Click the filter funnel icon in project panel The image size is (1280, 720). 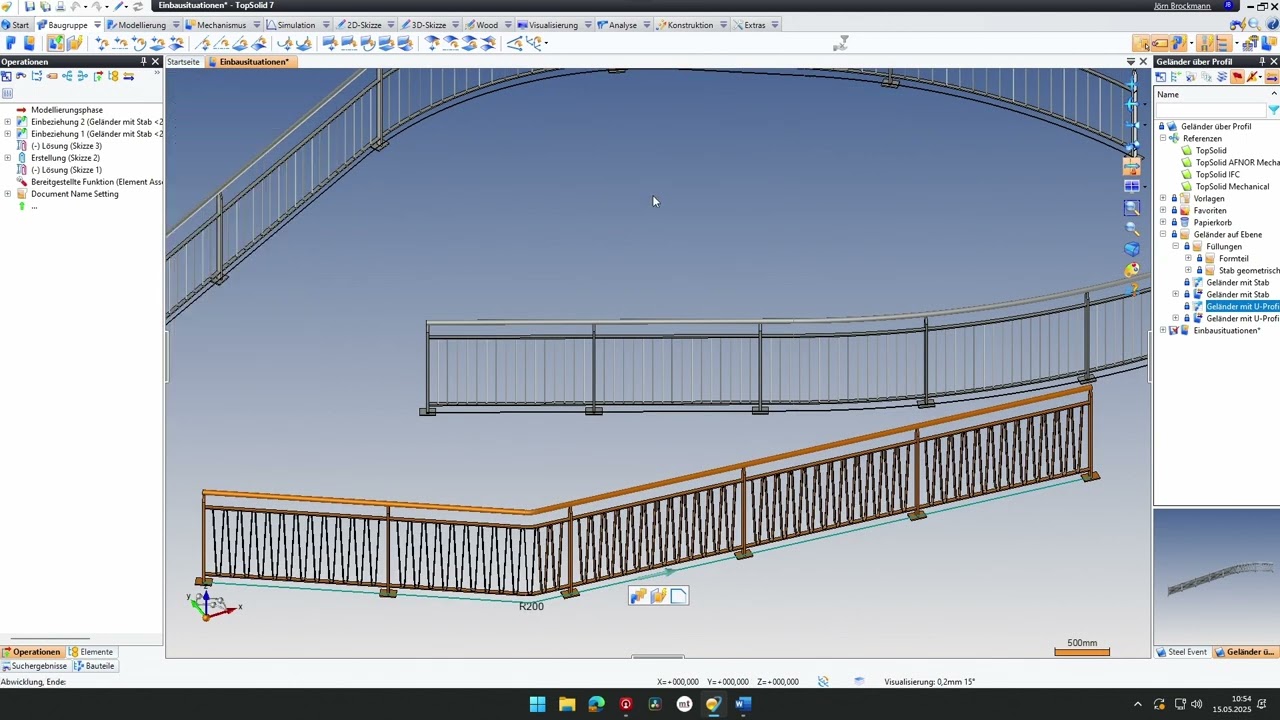point(1273,110)
